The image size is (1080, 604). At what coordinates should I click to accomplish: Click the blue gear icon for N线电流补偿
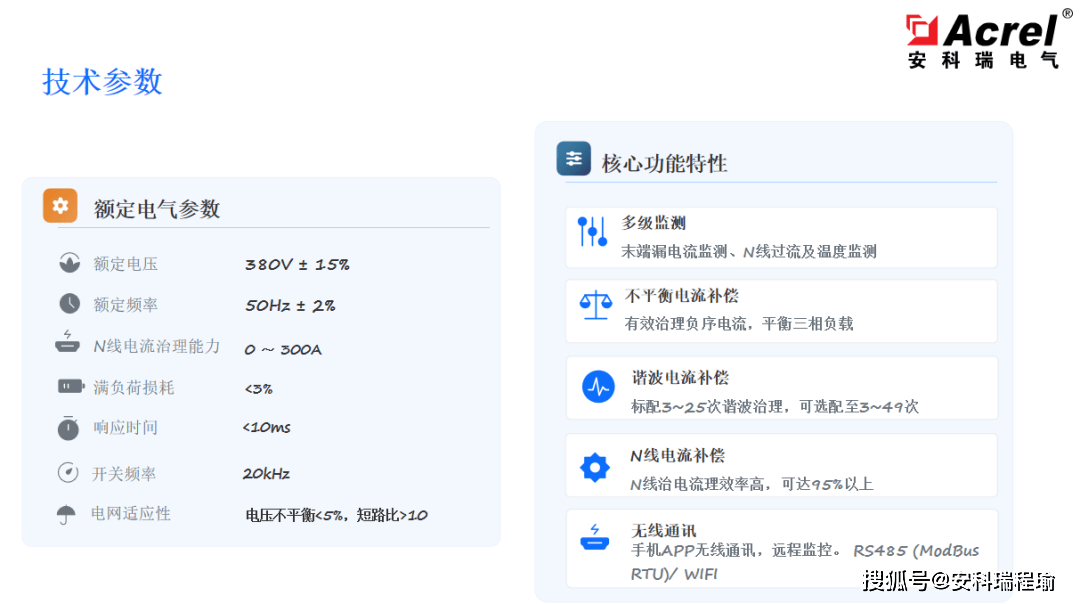pos(594,467)
